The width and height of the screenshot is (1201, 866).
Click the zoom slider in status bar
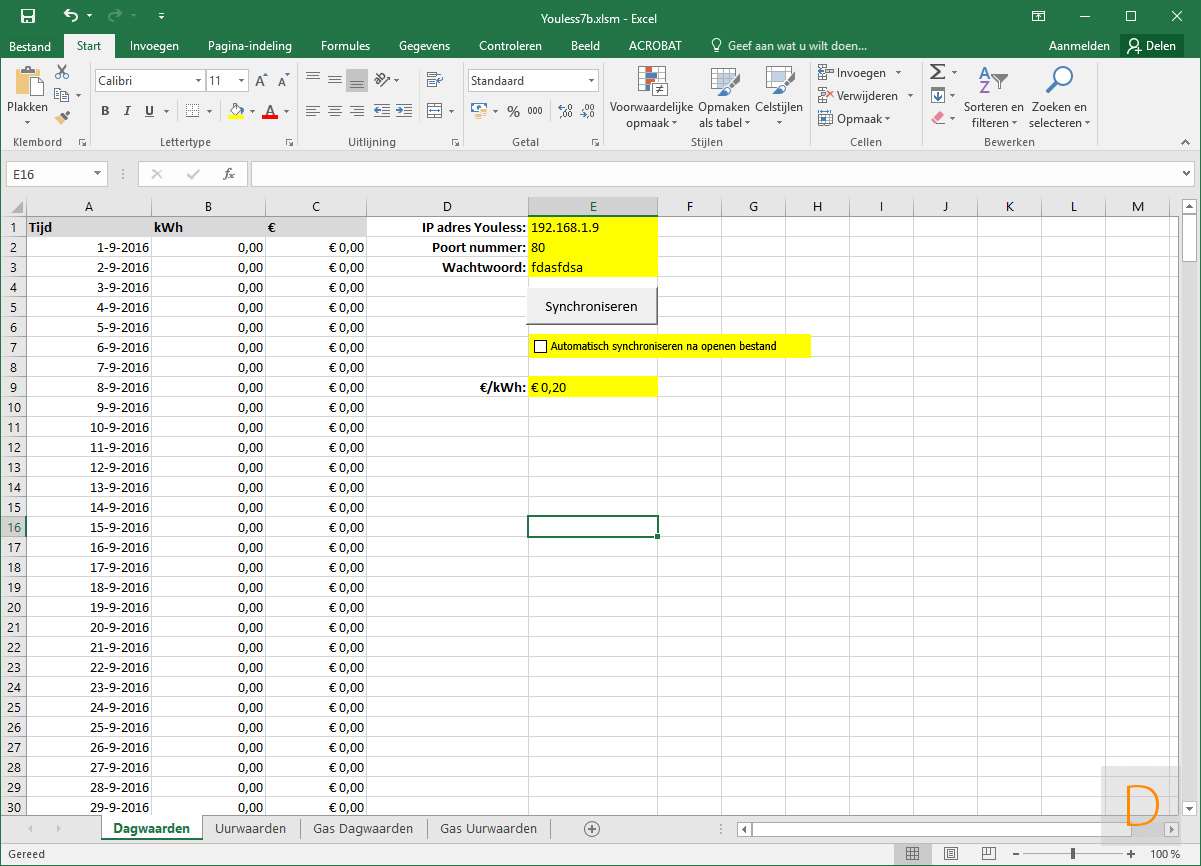(1073, 854)
